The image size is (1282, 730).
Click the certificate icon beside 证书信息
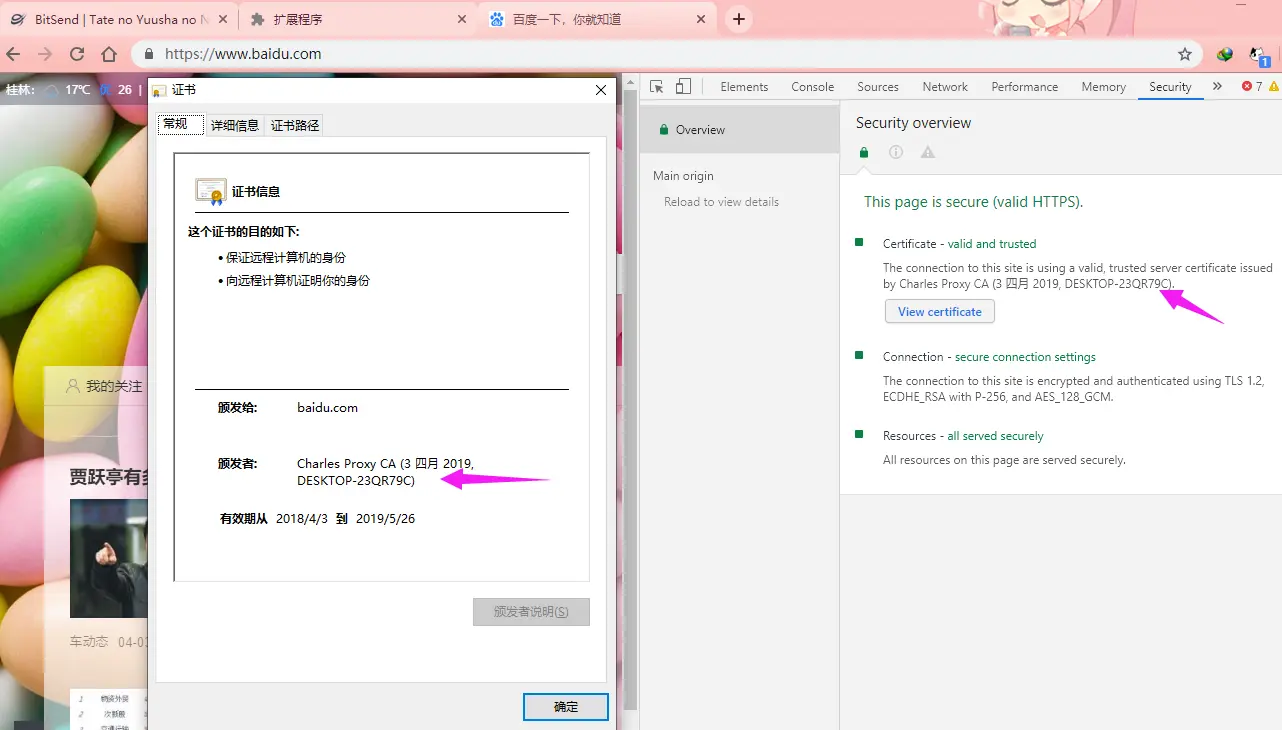(211, 192)
